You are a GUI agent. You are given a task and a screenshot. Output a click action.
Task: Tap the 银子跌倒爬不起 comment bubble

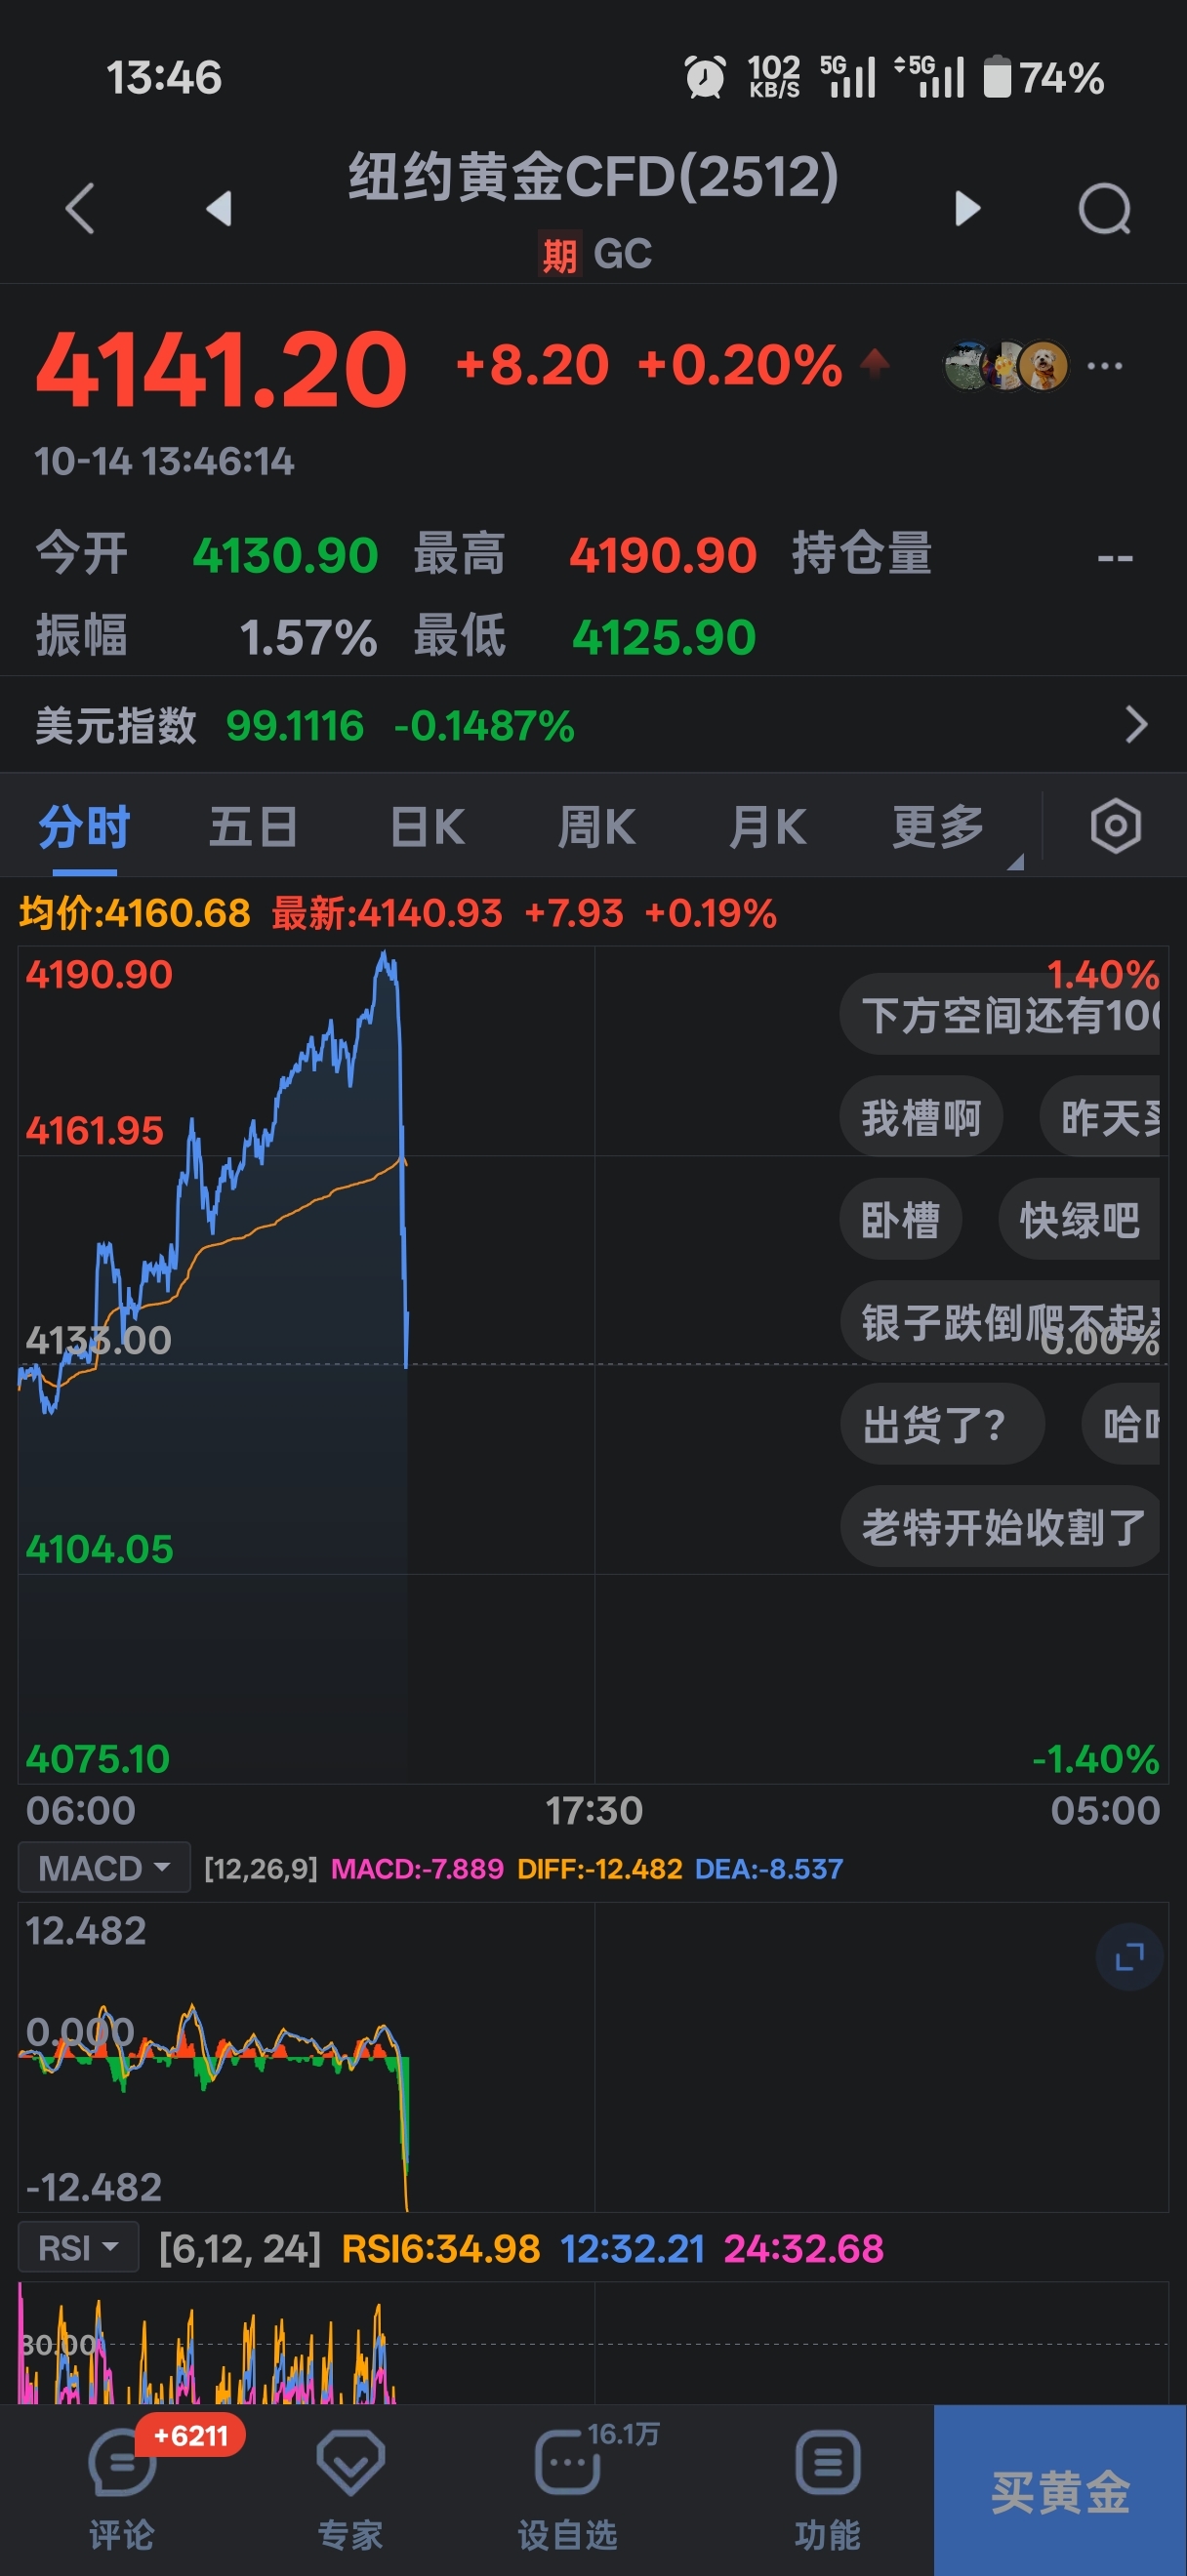tap(1000, 1321)
